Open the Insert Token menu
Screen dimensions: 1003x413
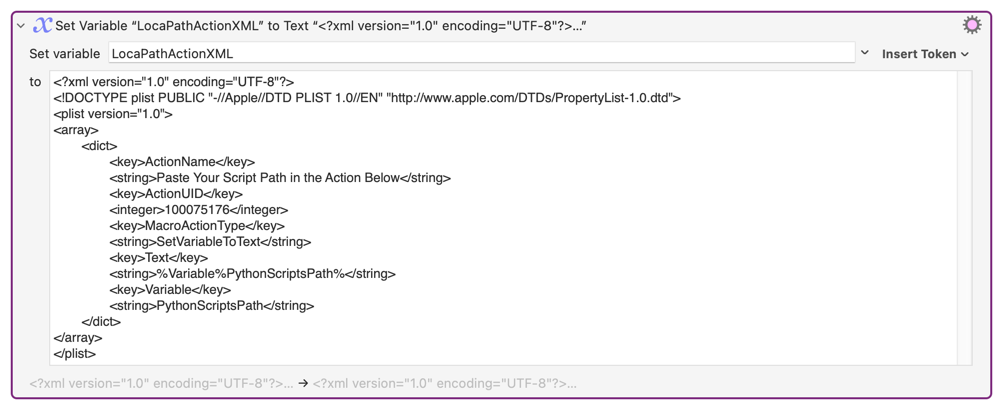pos(925,54)
